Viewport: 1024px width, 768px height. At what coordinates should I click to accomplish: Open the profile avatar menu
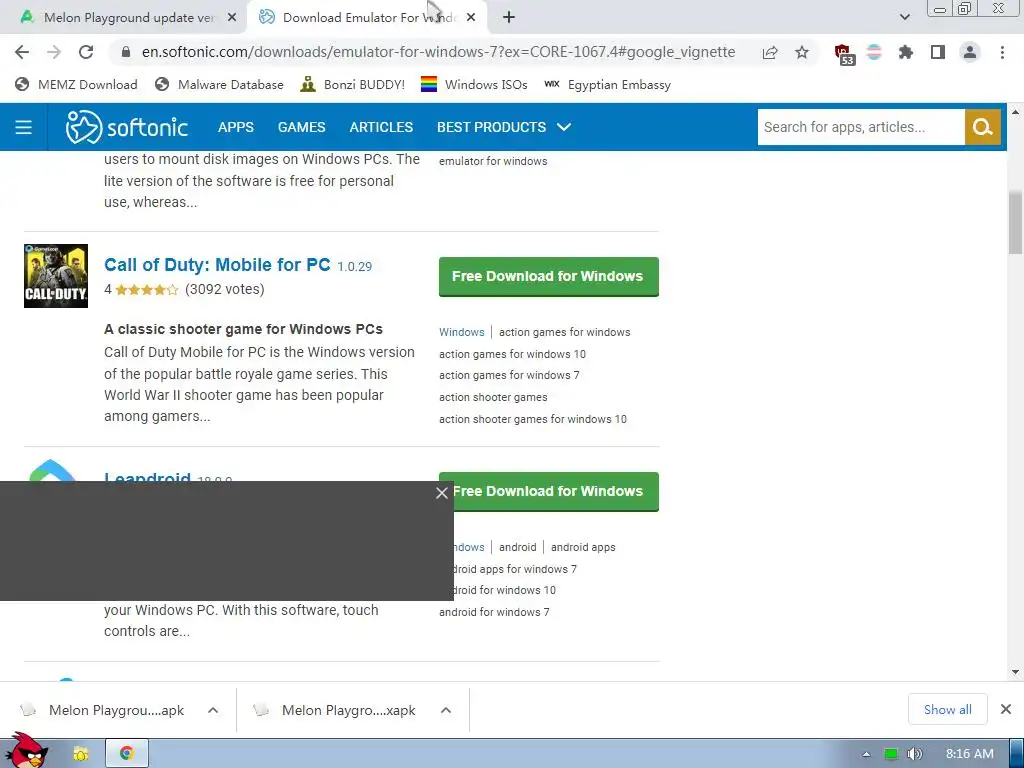970,52
